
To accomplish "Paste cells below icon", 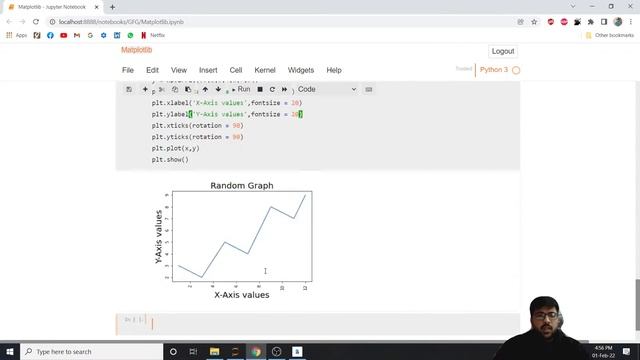I will [x=188, y=89].
